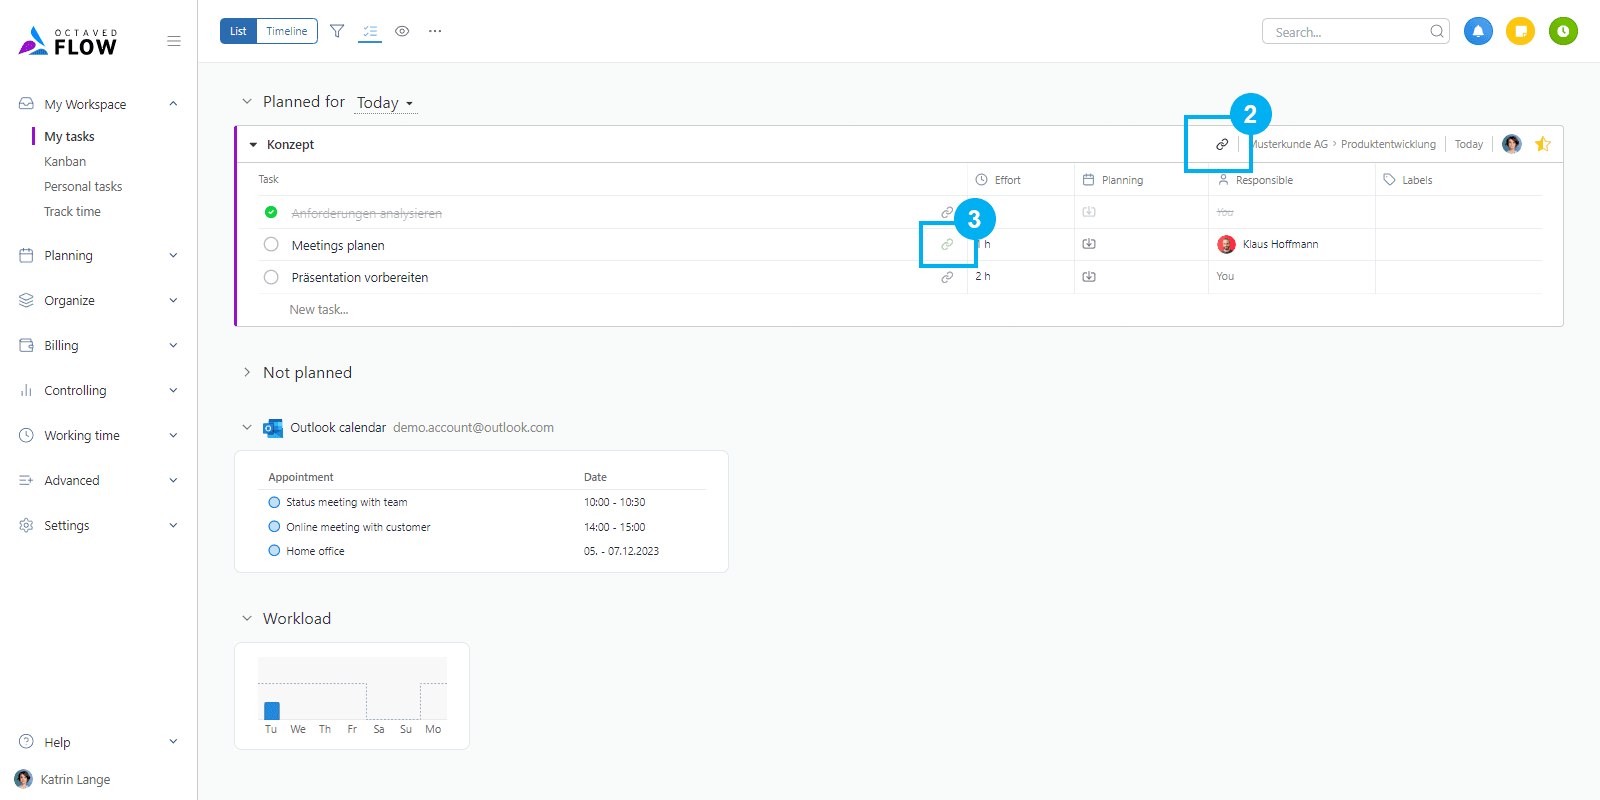This screenshot has height=800, width=1600.
Task: Click planning icon in Präsentation vorbereiten row
Action: coord(1089,277)
